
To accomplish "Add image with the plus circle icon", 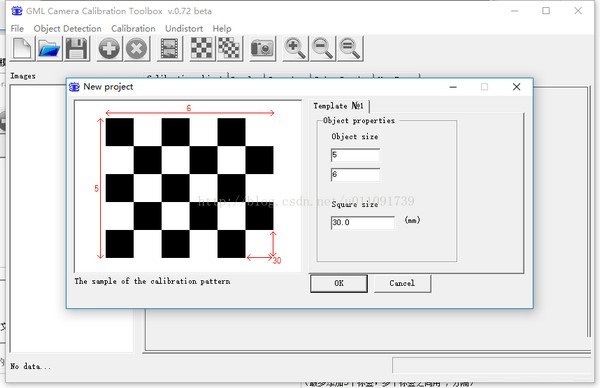I will [x=109, y=49].
